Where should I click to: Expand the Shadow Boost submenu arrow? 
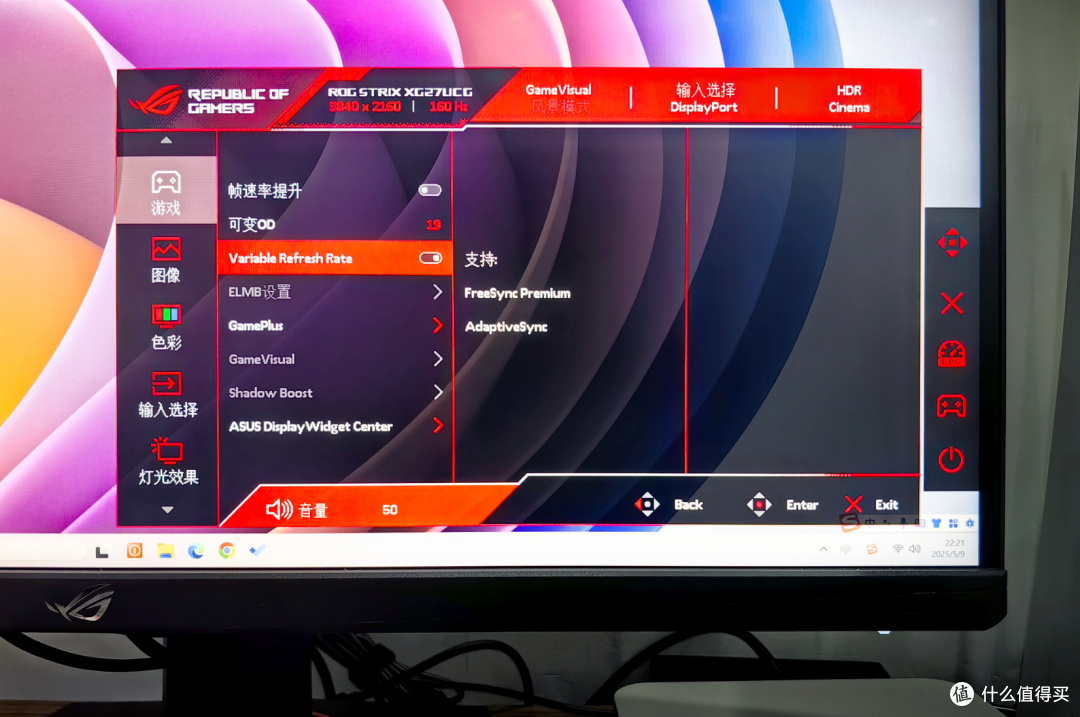tap(437, 392)
